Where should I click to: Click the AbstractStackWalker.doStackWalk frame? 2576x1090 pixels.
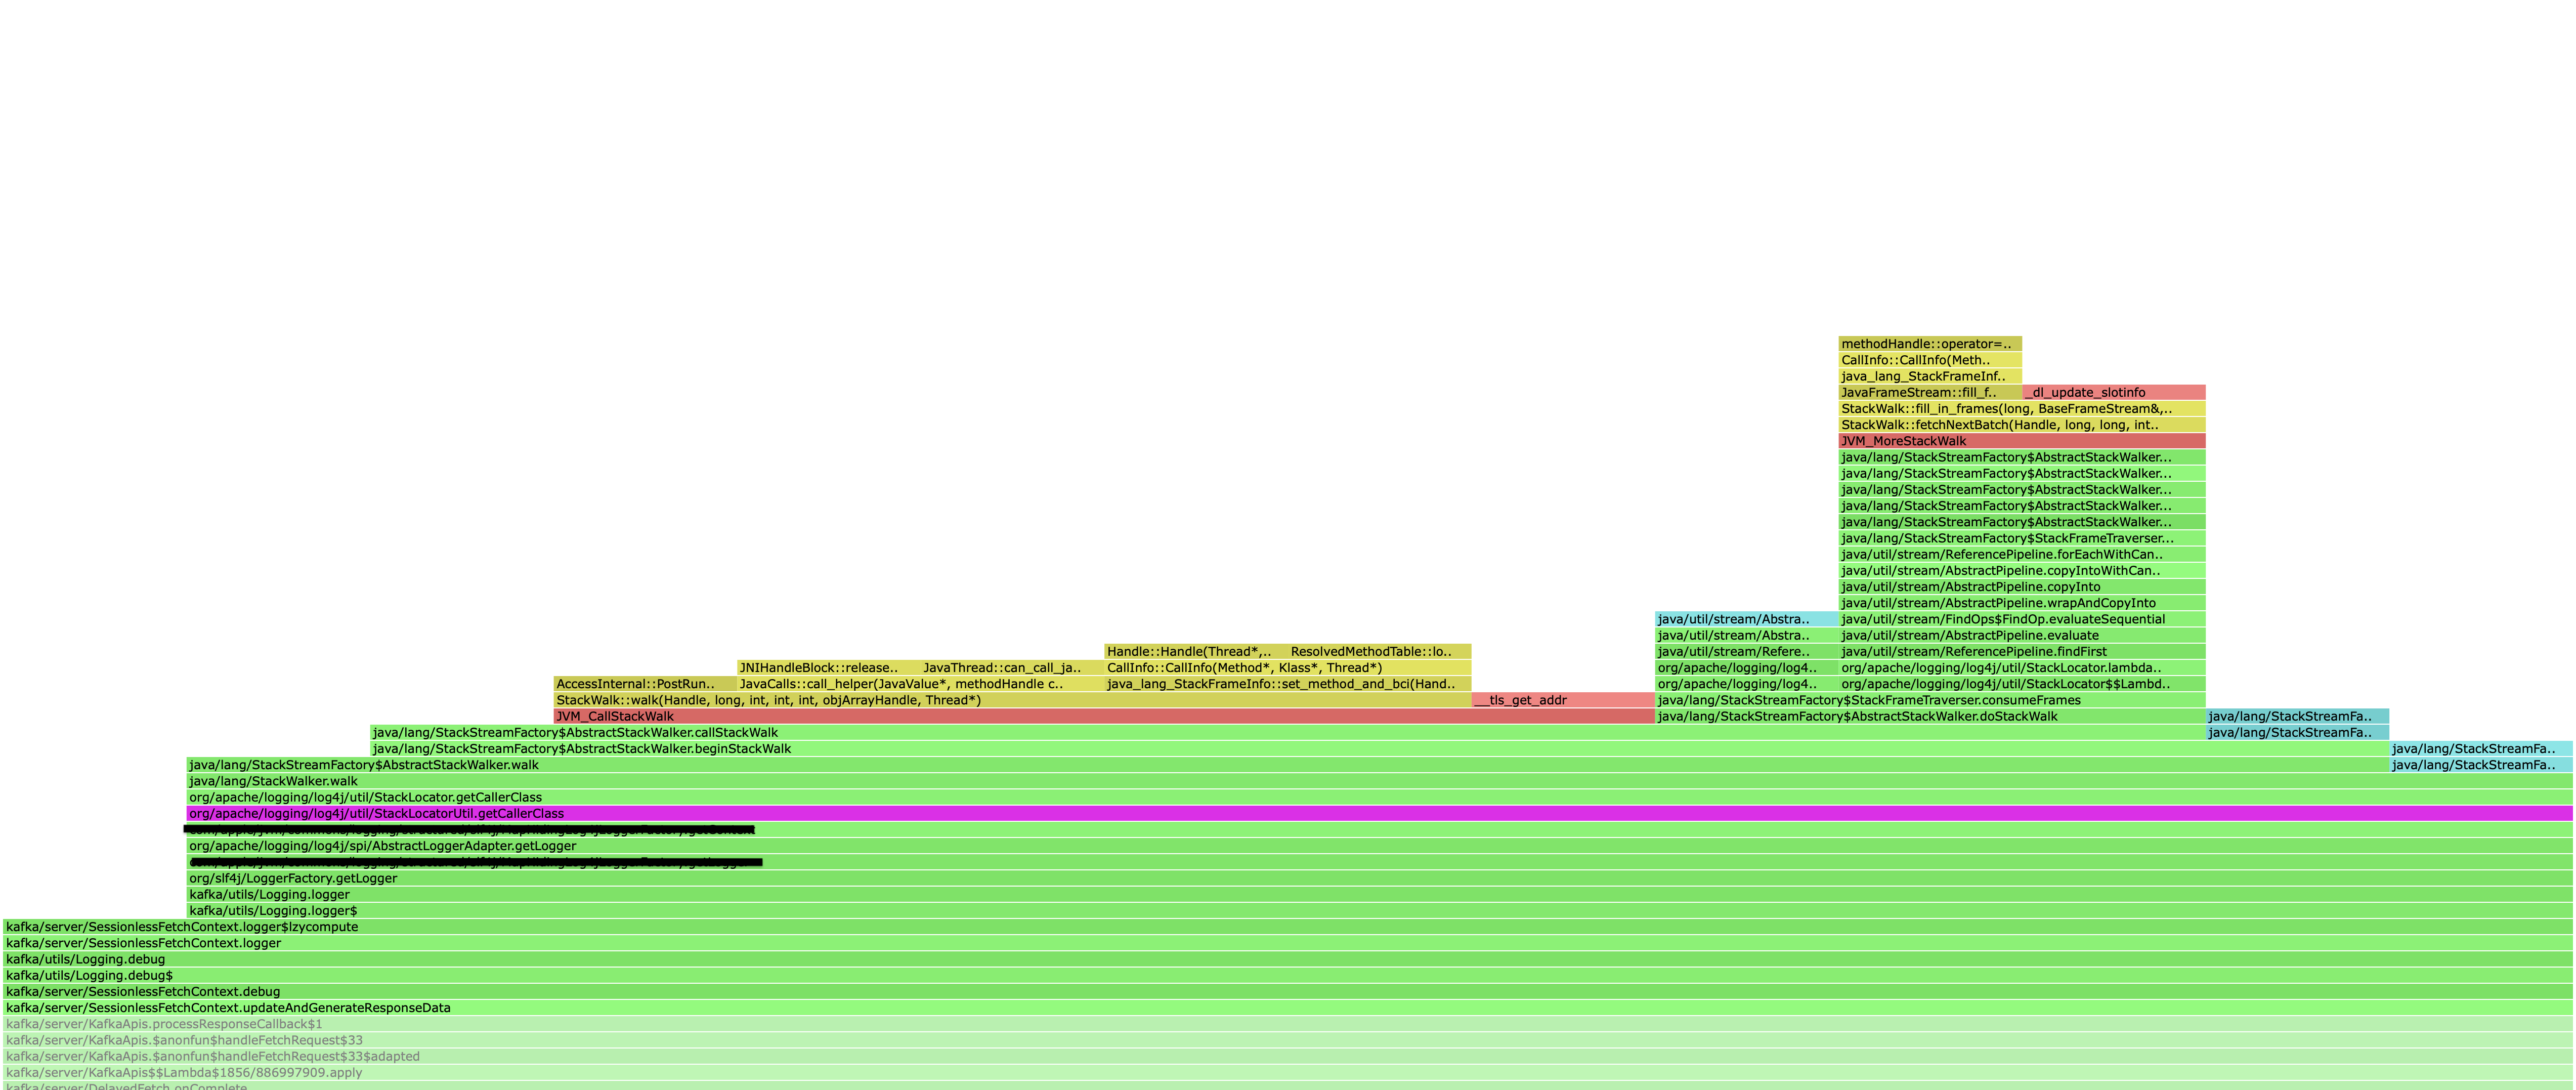click(1930, 716)
